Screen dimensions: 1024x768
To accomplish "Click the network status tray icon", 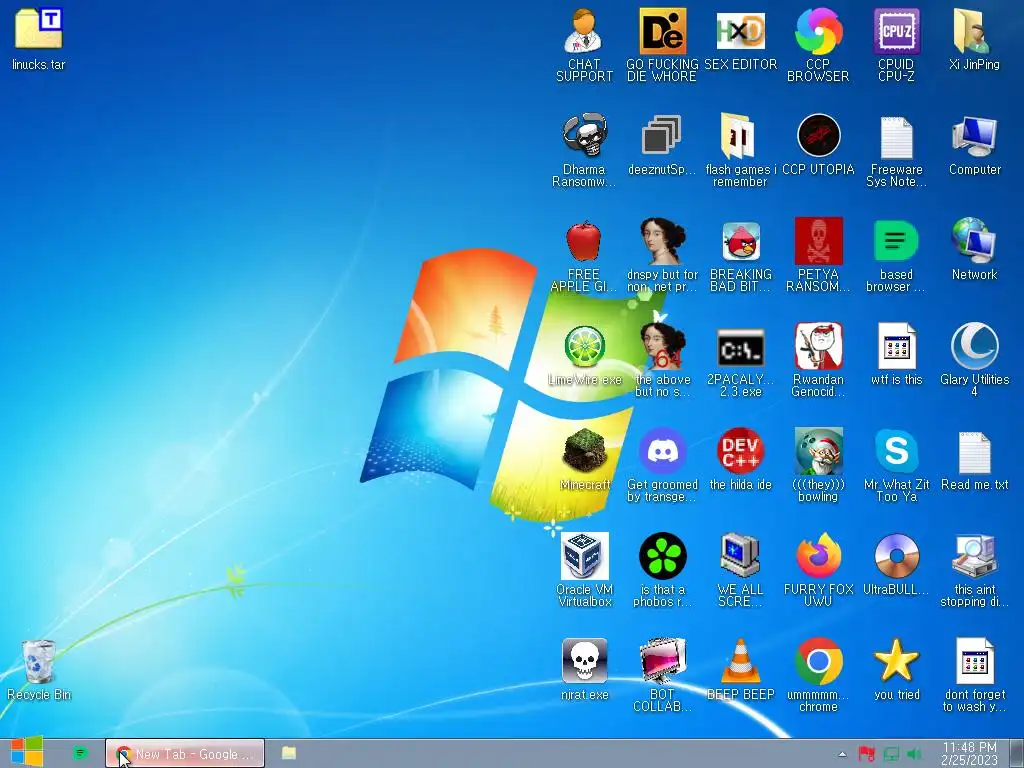I will click(891, 754).
